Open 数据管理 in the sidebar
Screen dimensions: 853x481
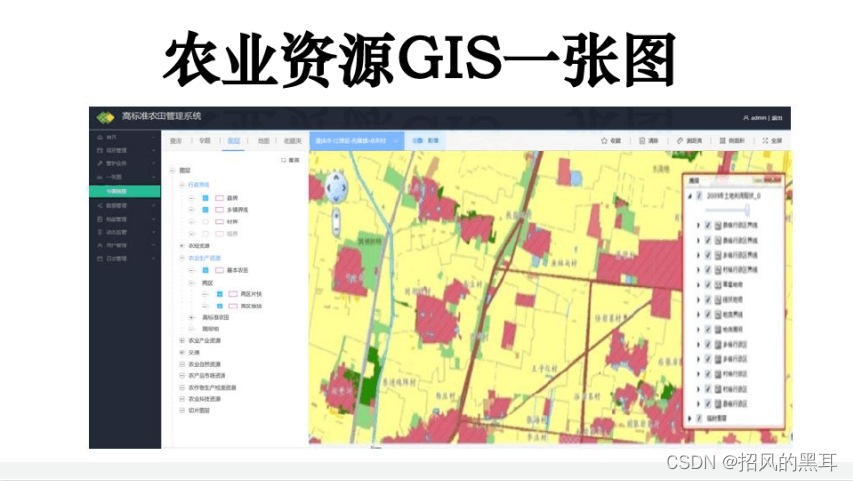[x=116, y=206]
